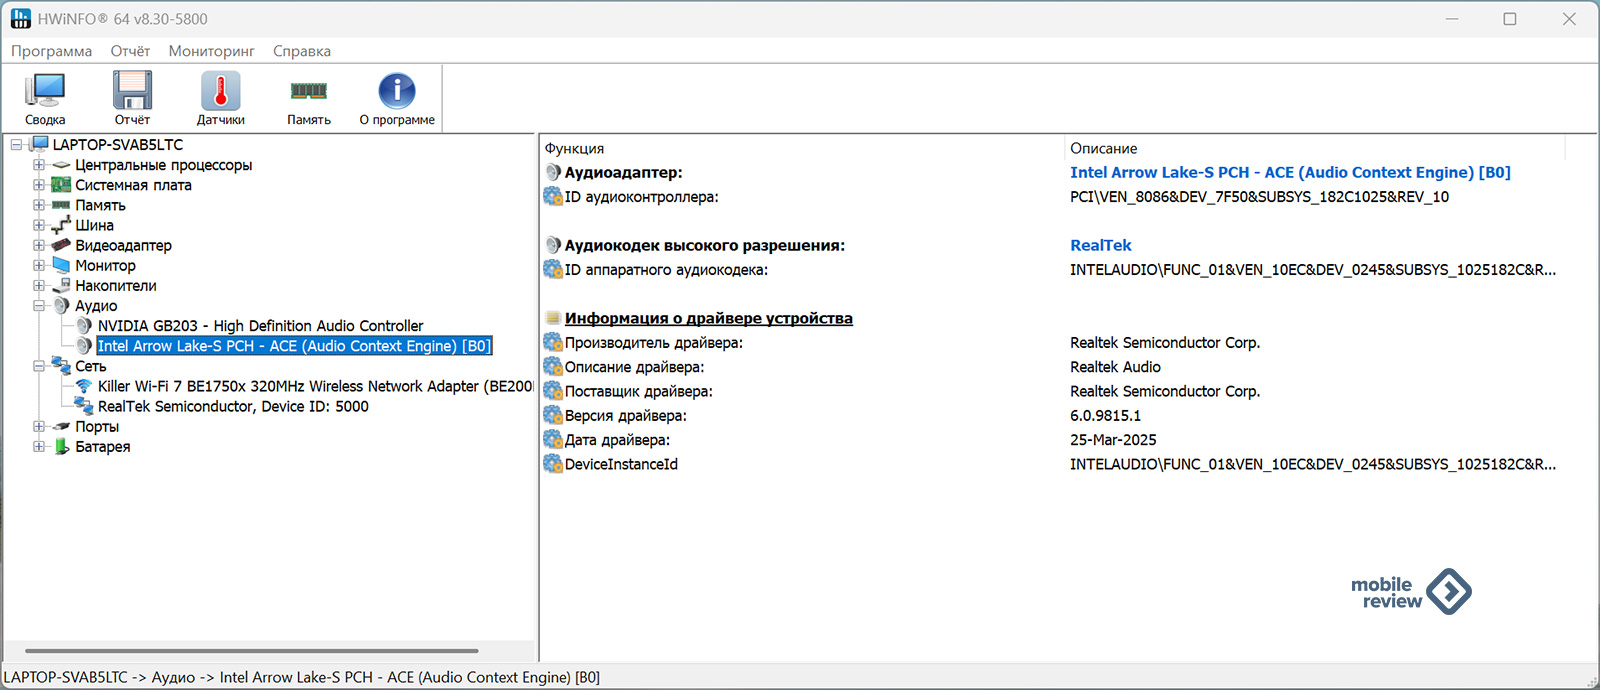Image resolution: width=1600 pixels, height=690 pixels.
Task: Click the tree panel horizontal scrollbar
Action: click(x=250, y=651)
